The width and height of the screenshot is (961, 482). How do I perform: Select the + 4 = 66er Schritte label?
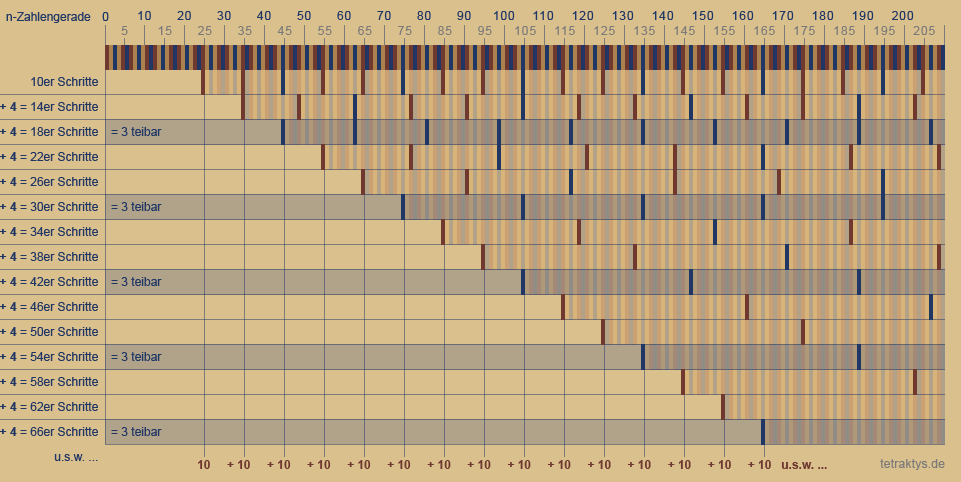point(50,432)
